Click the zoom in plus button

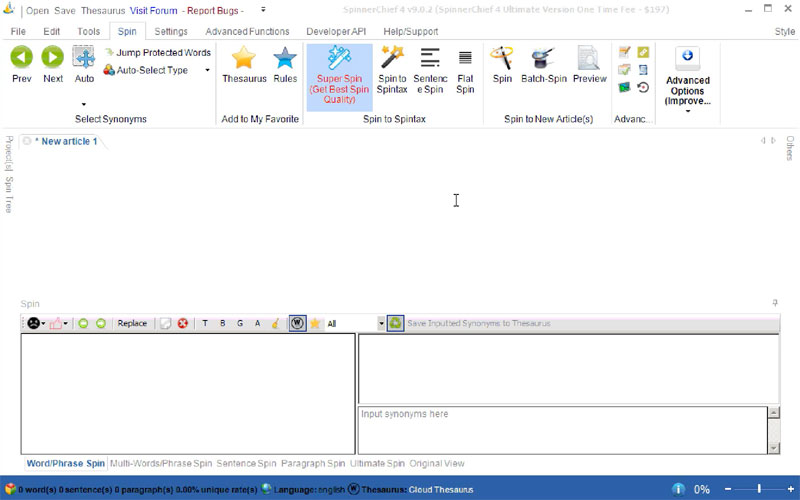790,489
